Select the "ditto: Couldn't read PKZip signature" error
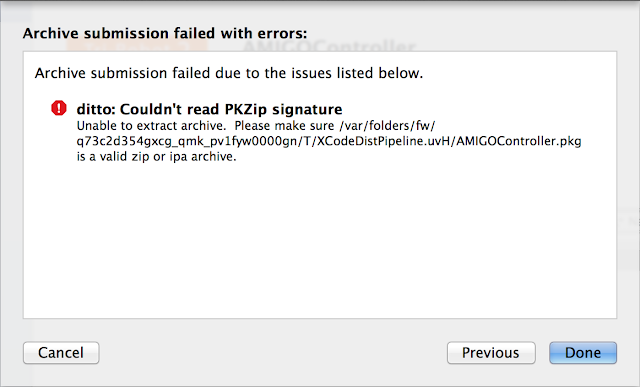This screenshot has height=387, width=640. click(x=209, y=109)
